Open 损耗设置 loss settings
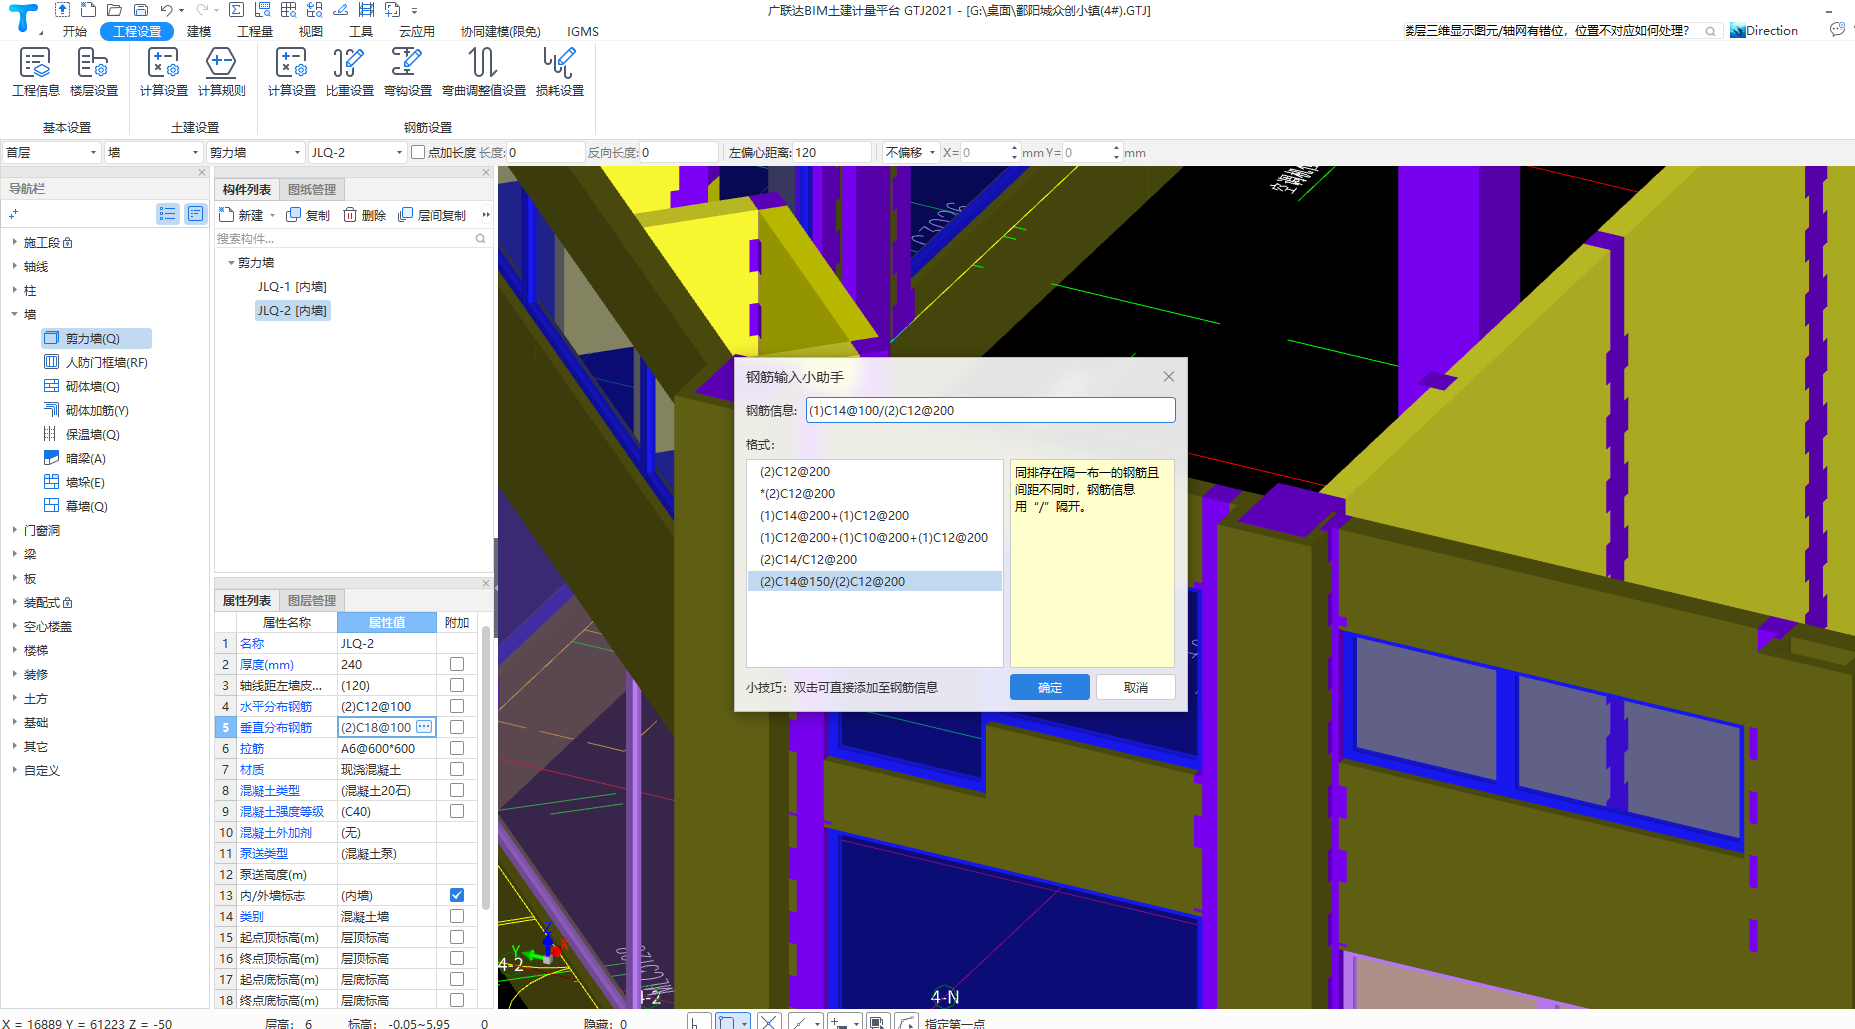1855x1029 pixels. [x=559, y=72]
